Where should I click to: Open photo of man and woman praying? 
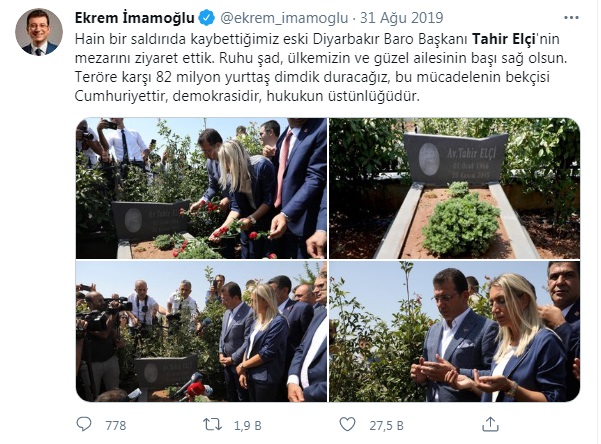(x=455, y=331)
